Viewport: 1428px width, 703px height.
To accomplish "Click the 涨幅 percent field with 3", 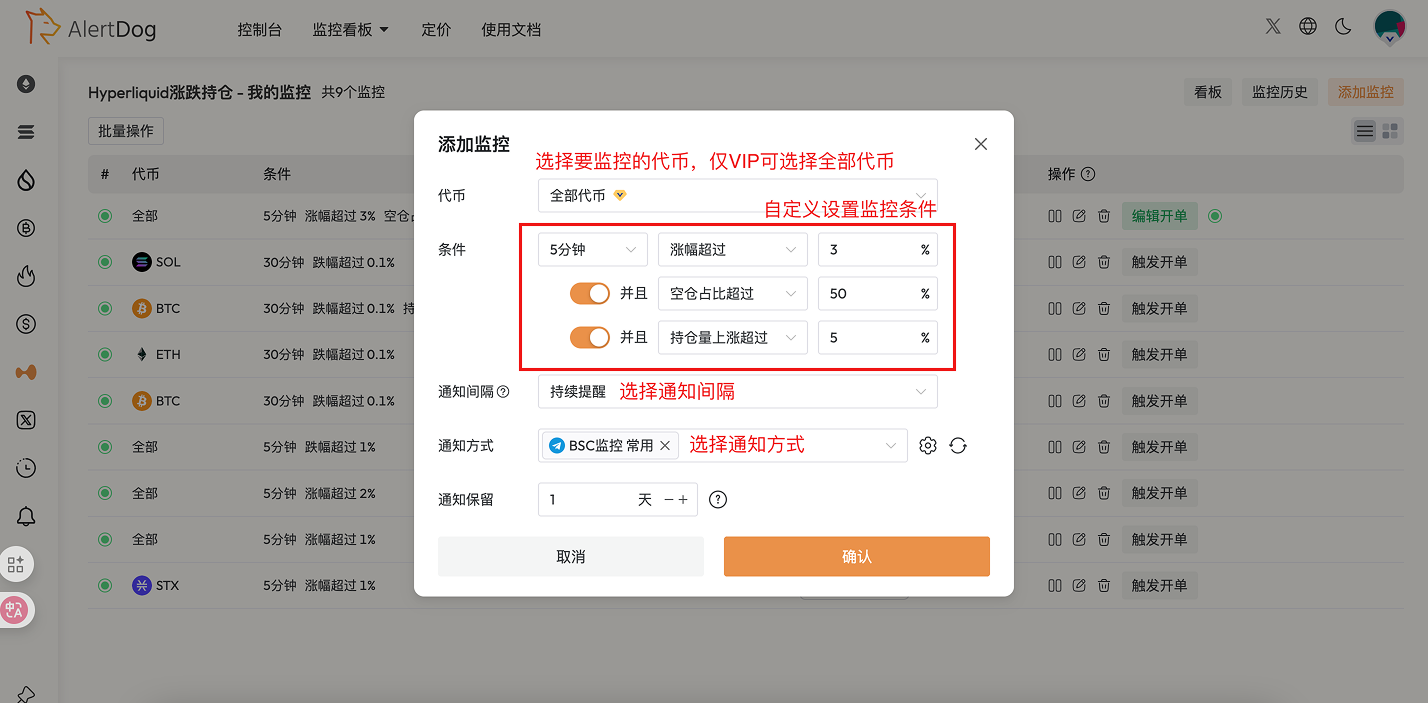I will (x=878, y=250).
